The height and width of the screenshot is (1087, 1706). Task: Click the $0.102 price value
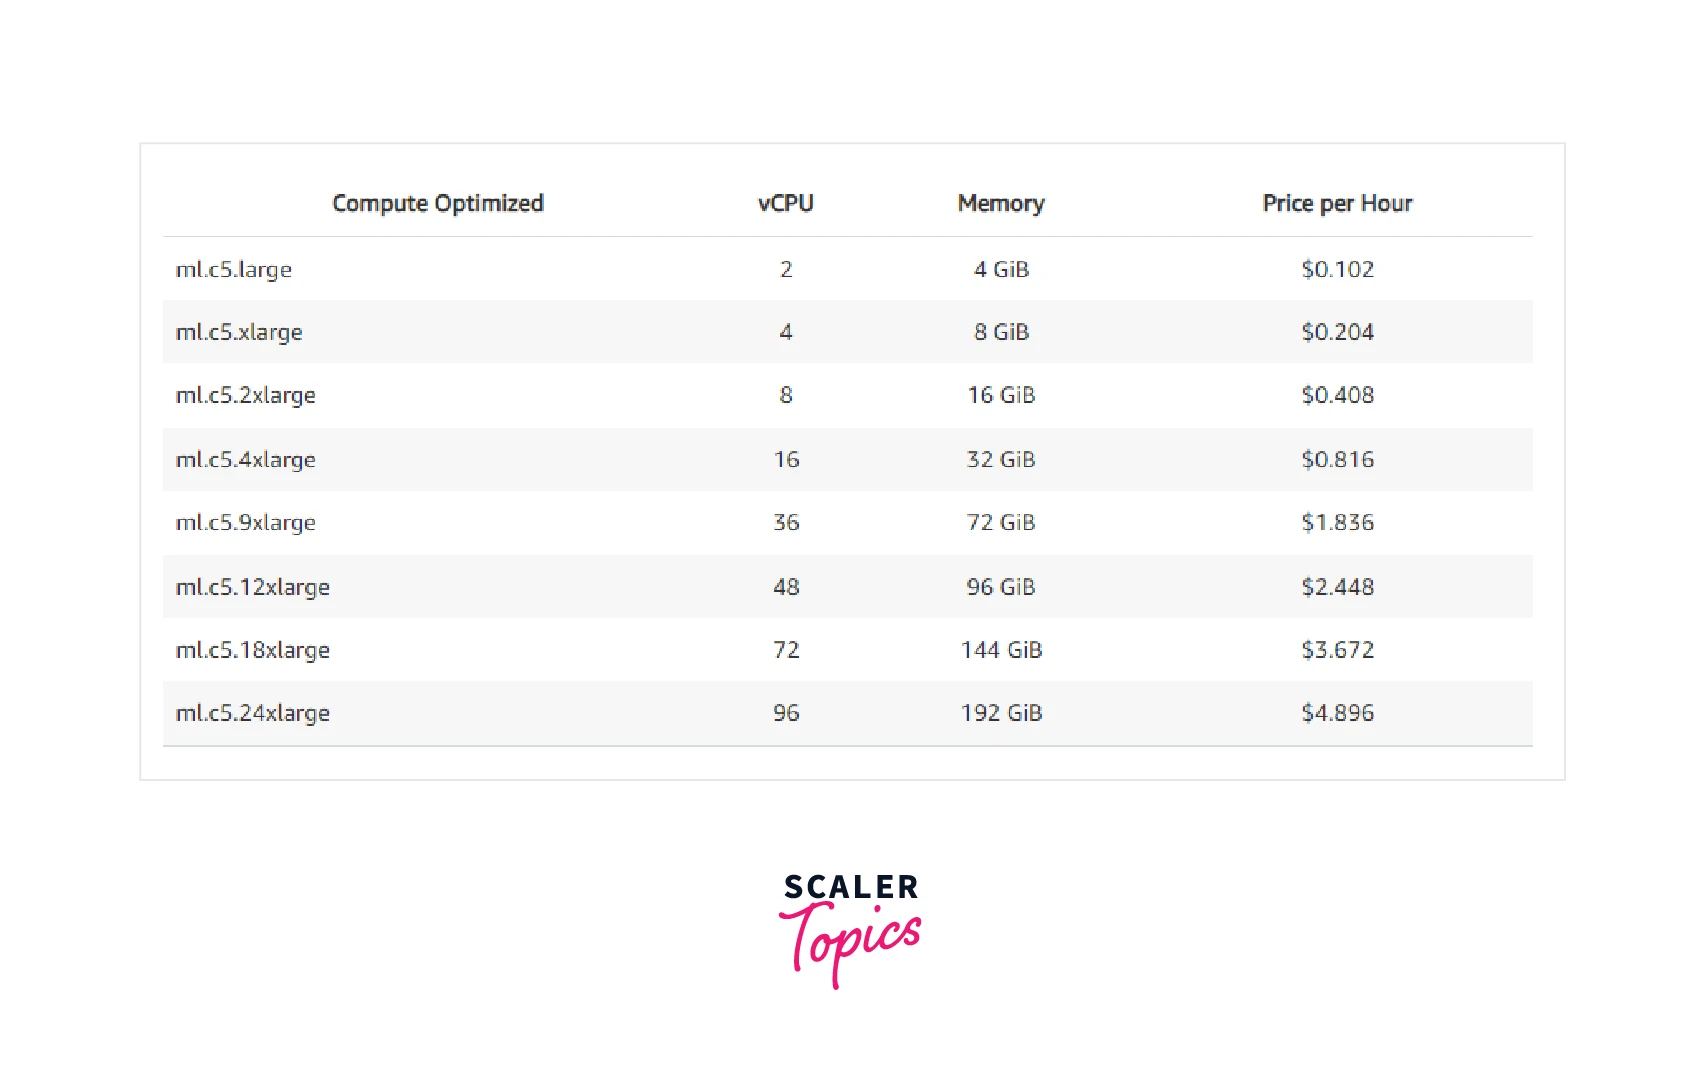pos(1337,269)
